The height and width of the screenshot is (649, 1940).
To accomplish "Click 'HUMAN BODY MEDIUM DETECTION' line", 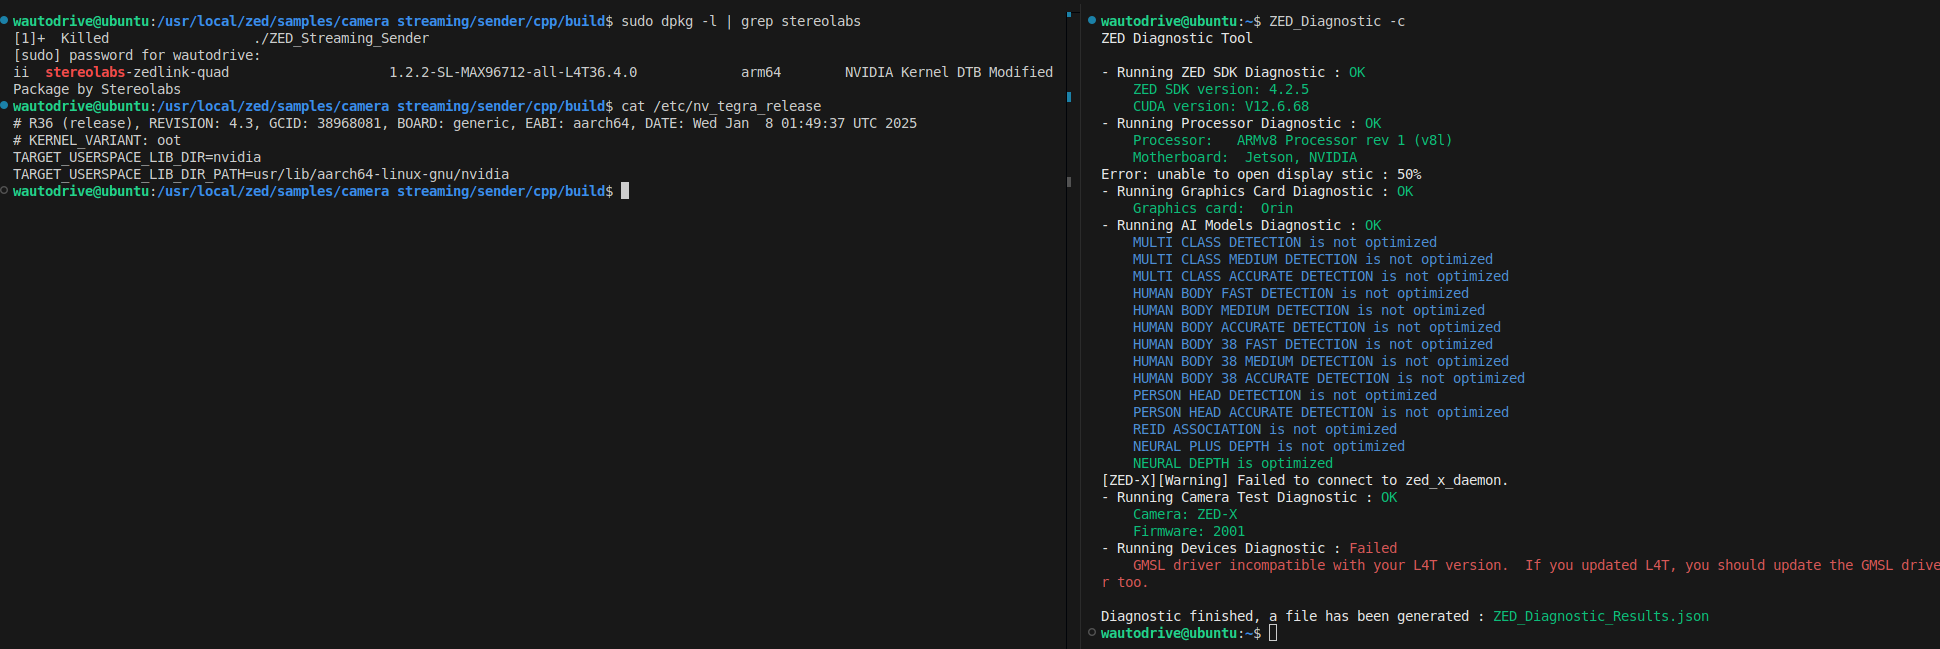I will click(x=1309, y=310).
